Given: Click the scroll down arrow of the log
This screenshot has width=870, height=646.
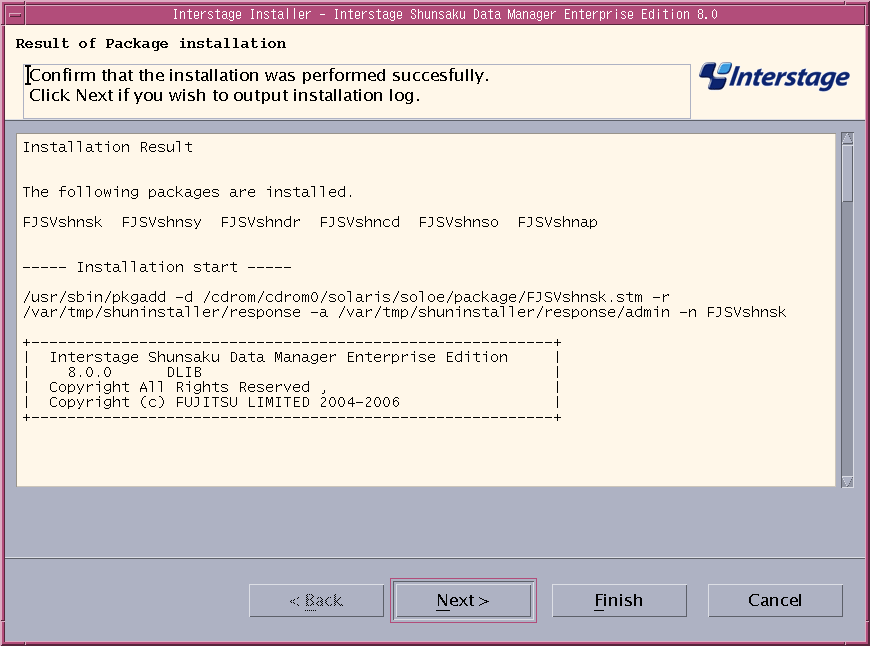Looking at the screenshot, I should [847, 481].
